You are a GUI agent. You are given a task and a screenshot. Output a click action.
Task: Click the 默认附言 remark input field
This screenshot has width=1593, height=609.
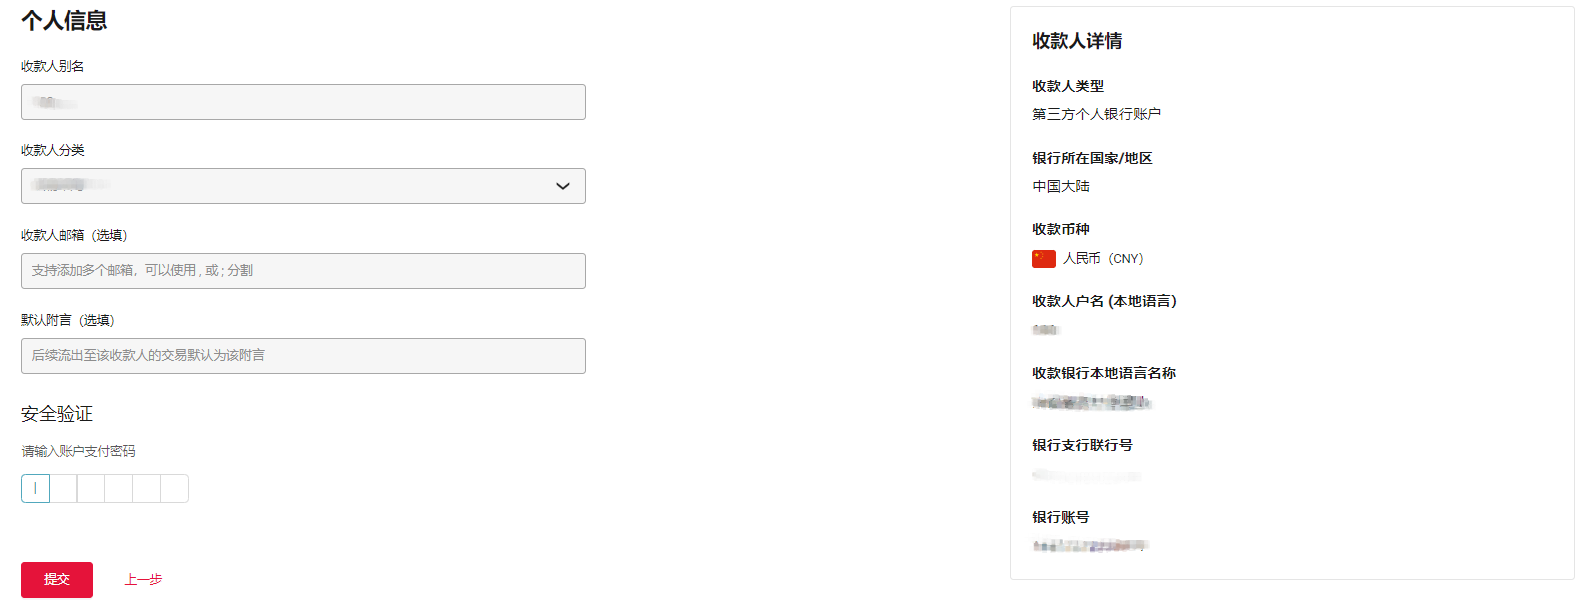[303, 356]
